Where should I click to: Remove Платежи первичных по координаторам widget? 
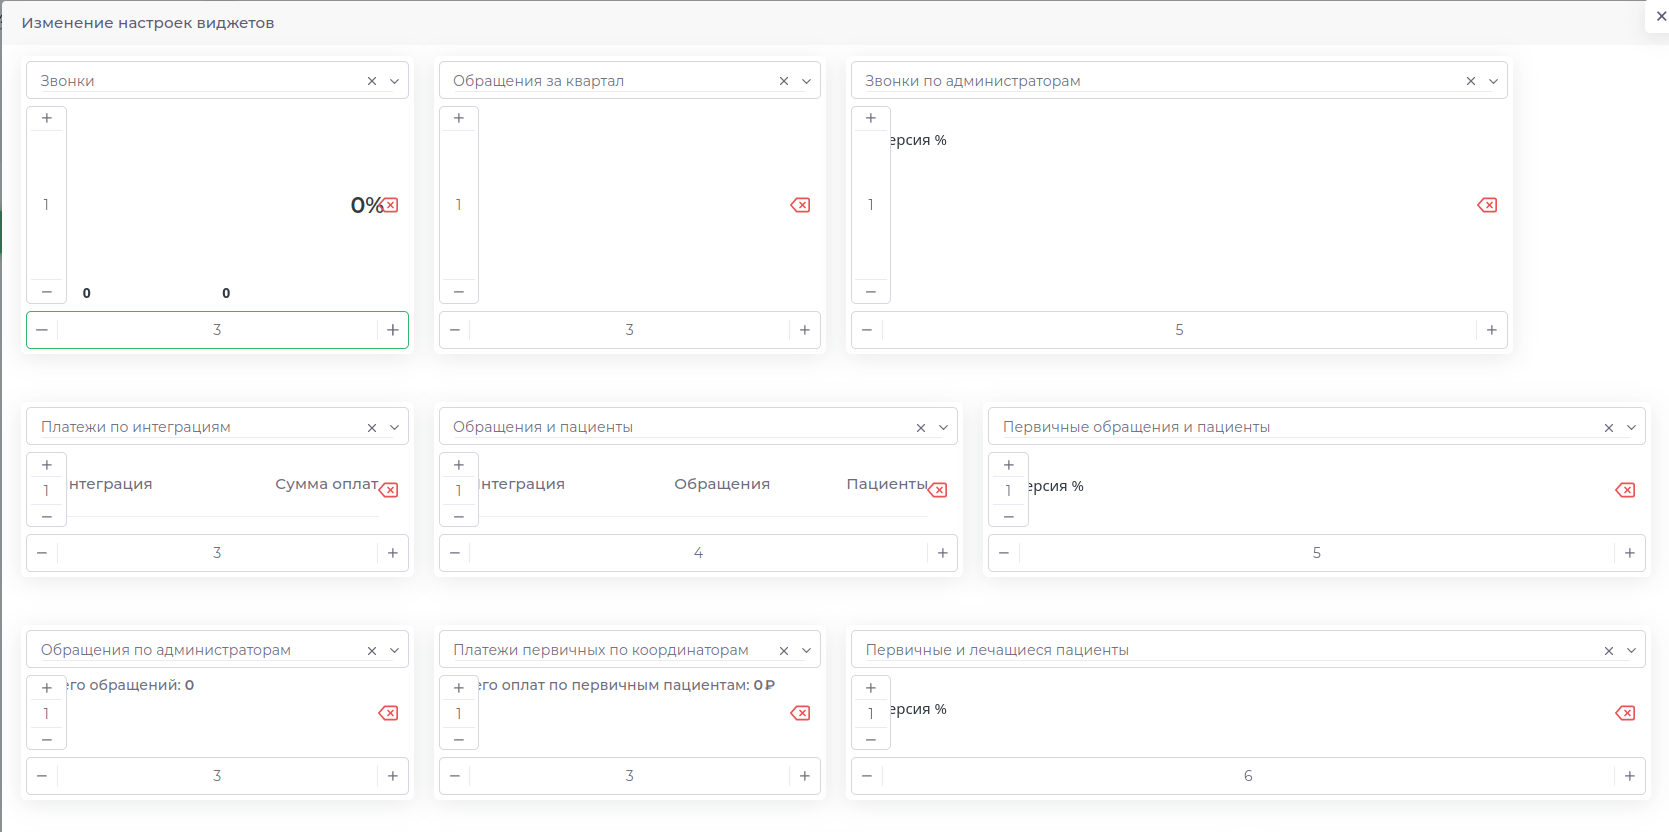click(800, 713)
